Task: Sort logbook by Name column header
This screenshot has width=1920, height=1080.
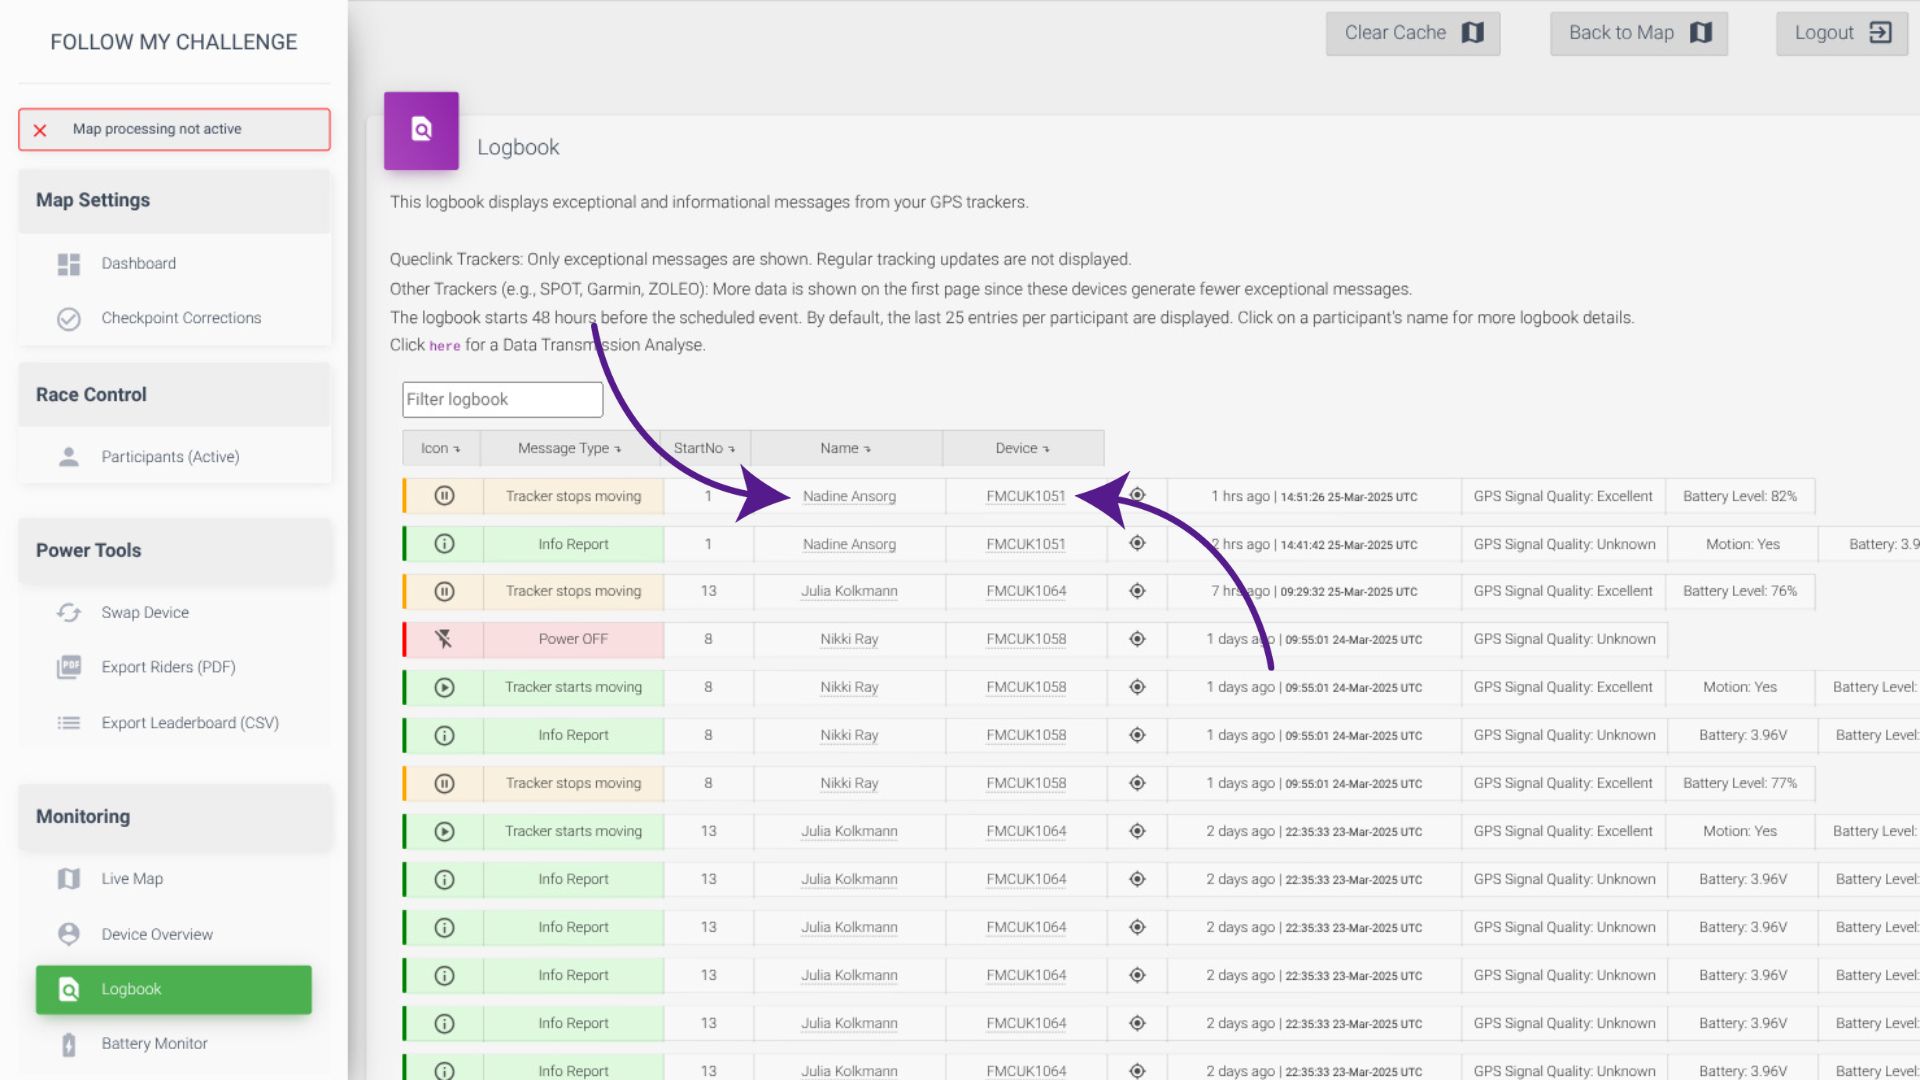Action: click(x=845, y=448)
